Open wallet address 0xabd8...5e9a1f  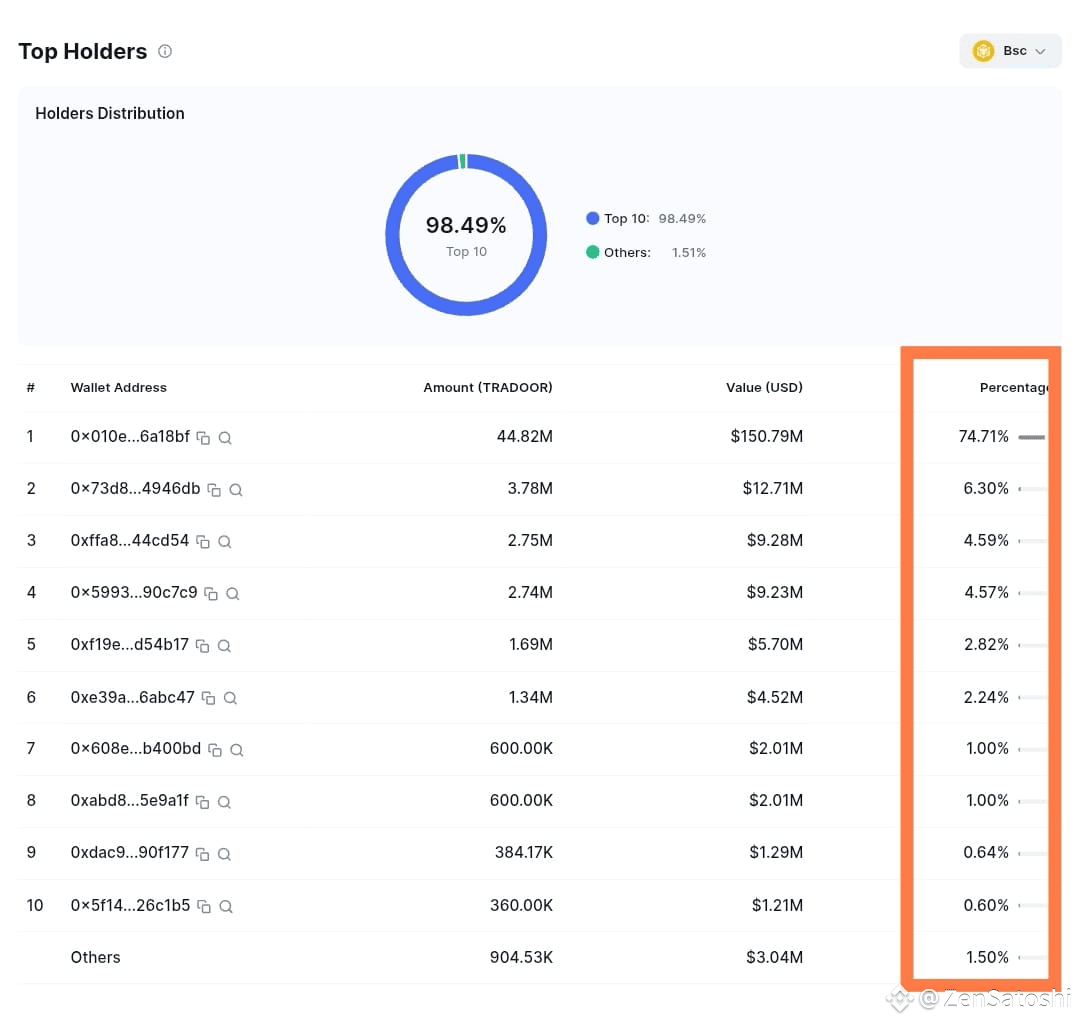click(x=129, y=800)
